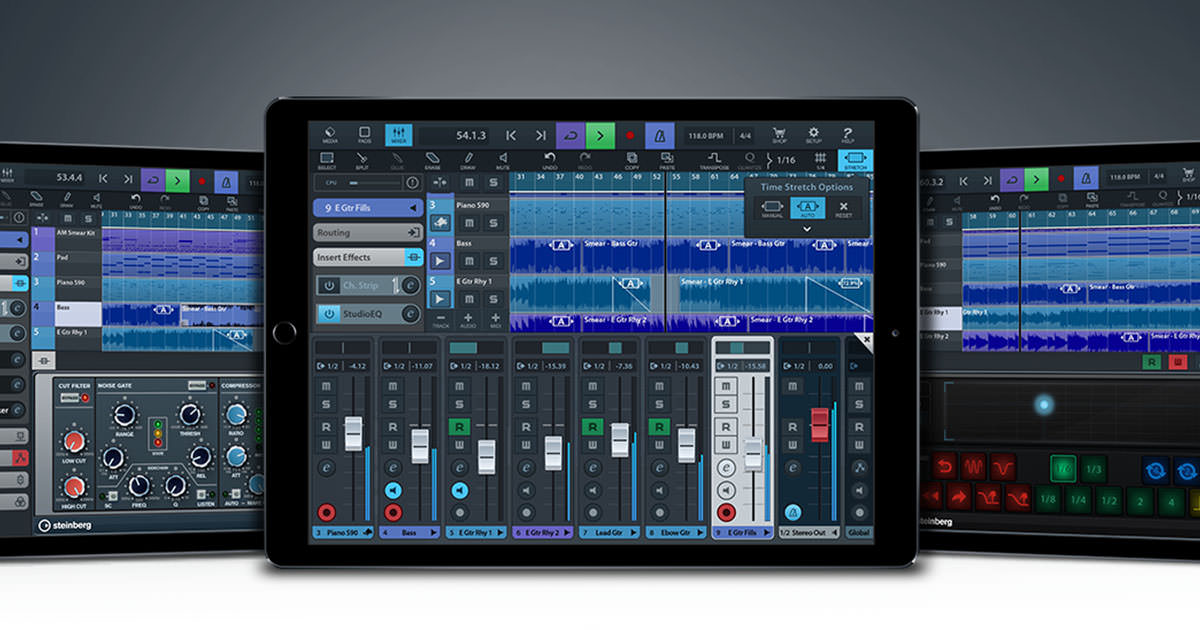The image size is (1200, 630).
Task: Click the red Stereo Out fader handle
Action: (x=820, y=424)
